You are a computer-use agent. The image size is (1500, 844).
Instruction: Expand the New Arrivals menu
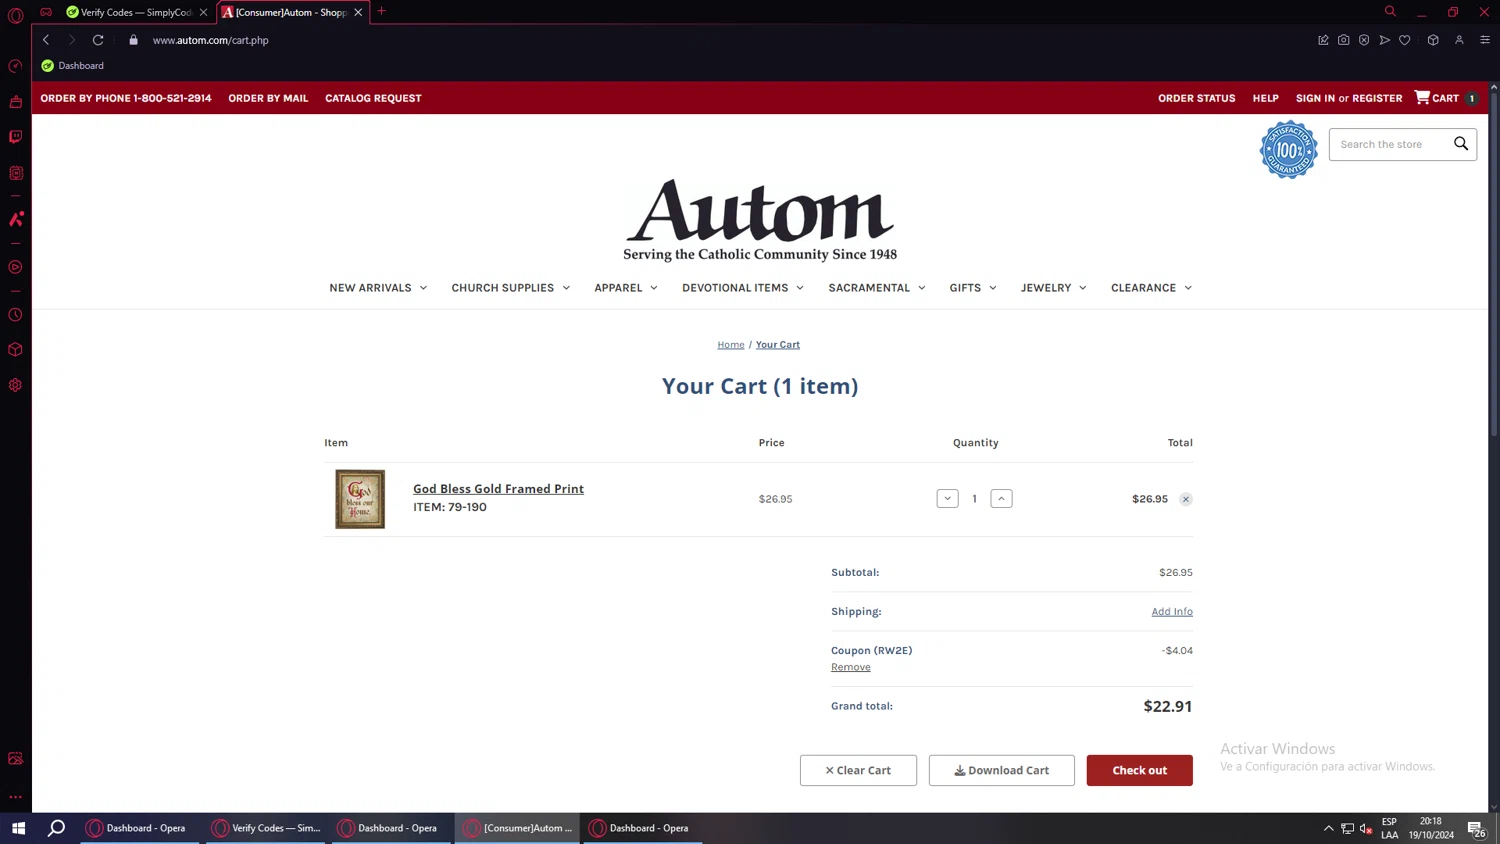point(378,288)
